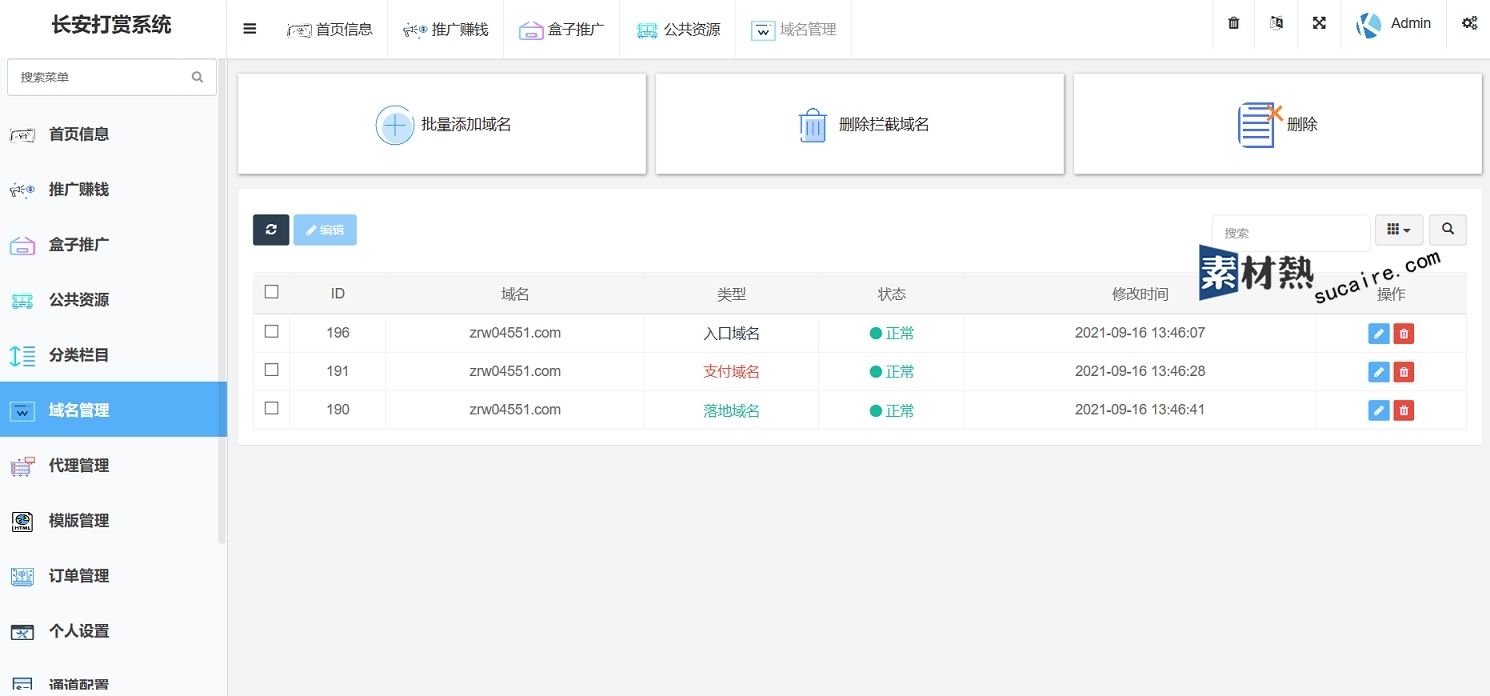Open 盒子推广 in the sidebar
The height and width of the screenshot is (696, 1490).
113,244
